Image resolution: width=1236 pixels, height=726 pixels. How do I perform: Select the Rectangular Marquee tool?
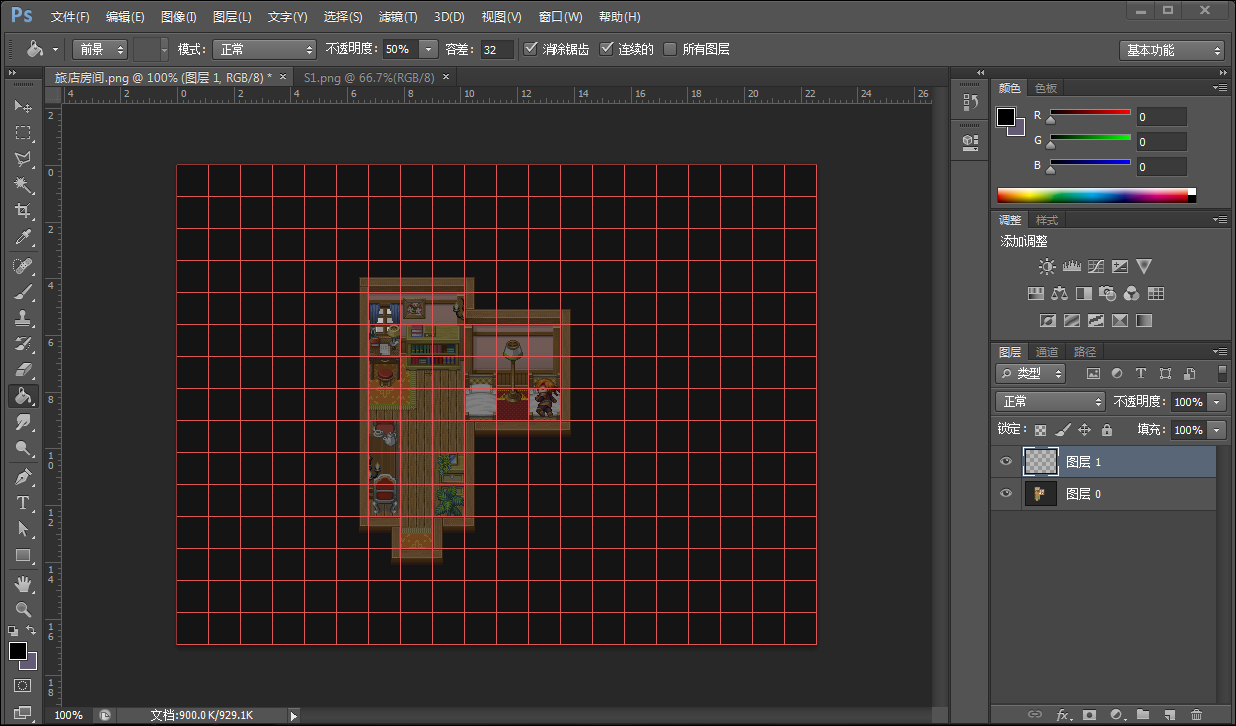[22, 132]
